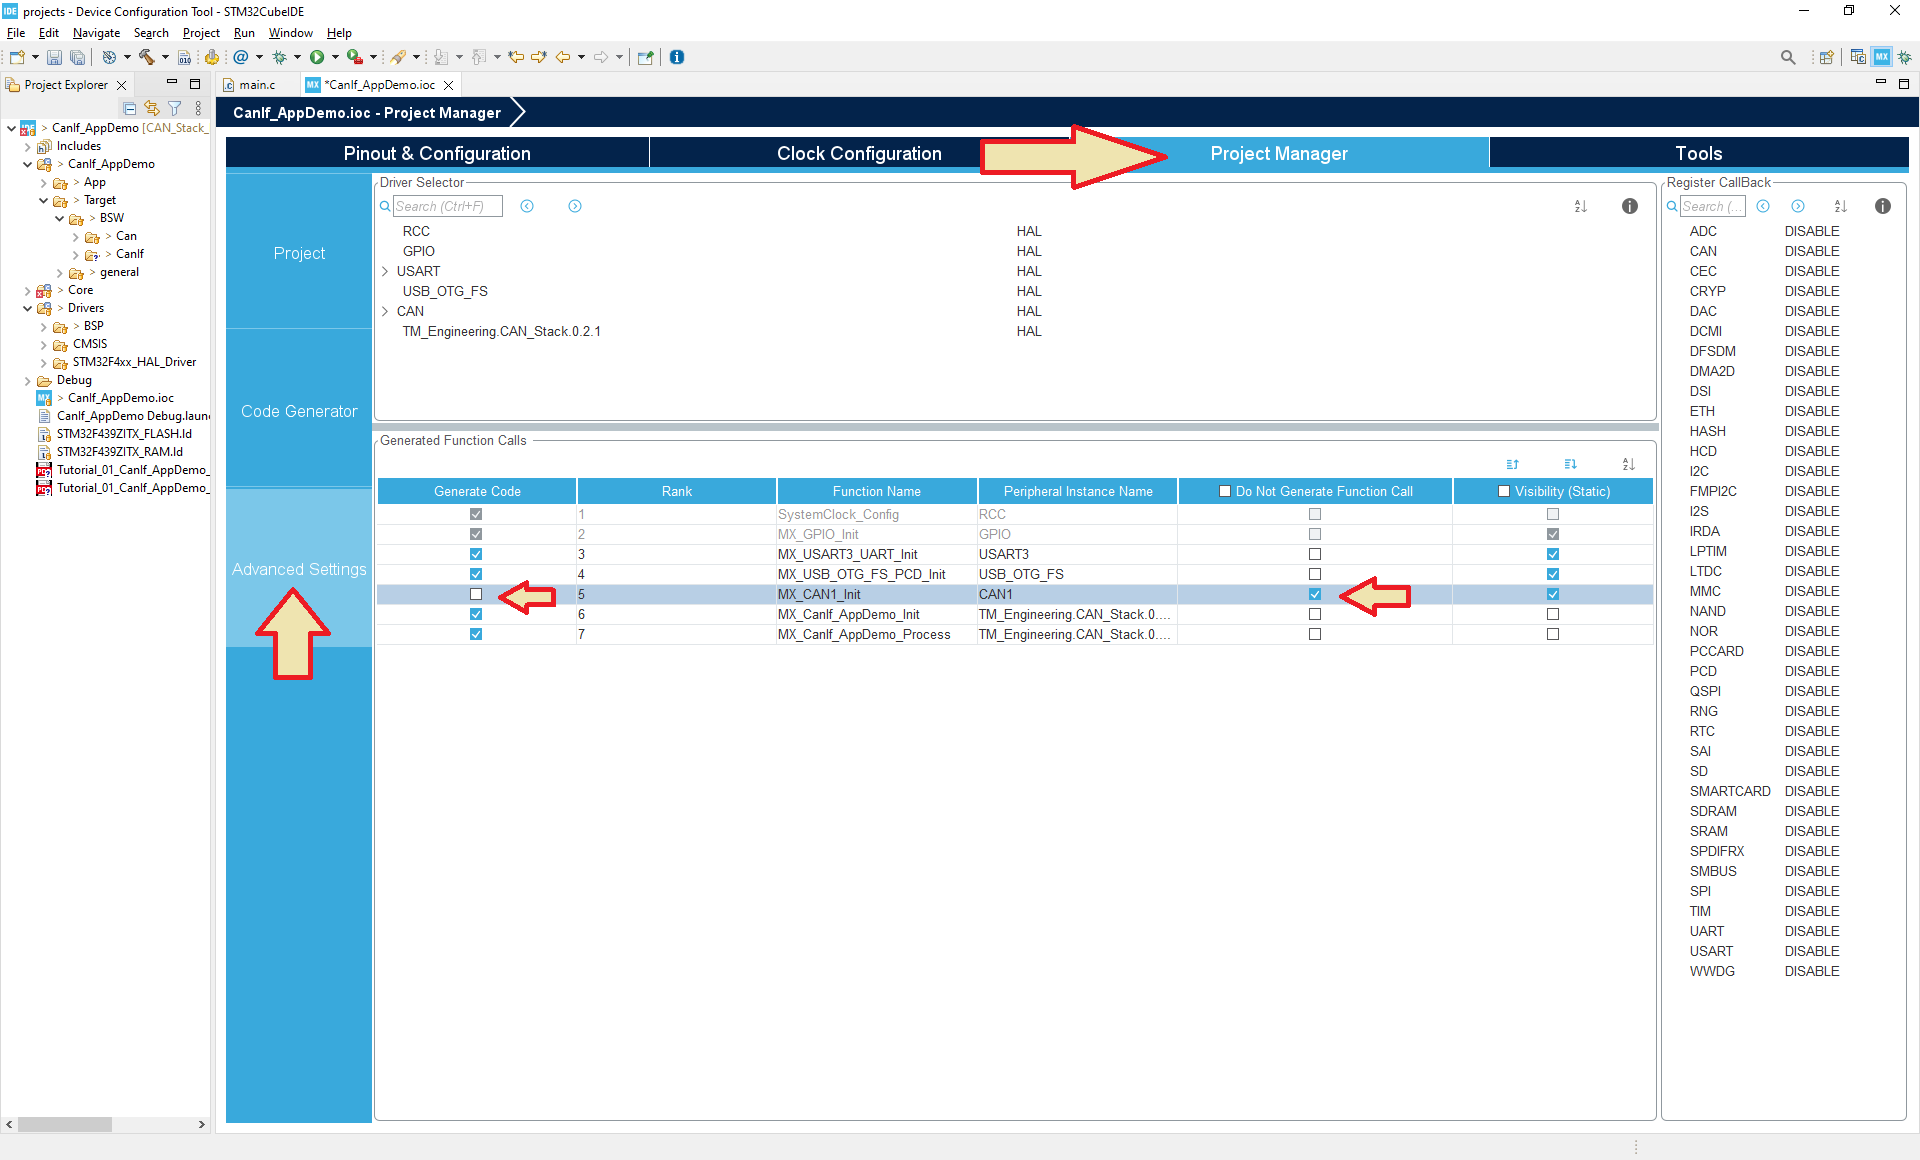Open the magnifier search icon at top right

coord(1788,57)
